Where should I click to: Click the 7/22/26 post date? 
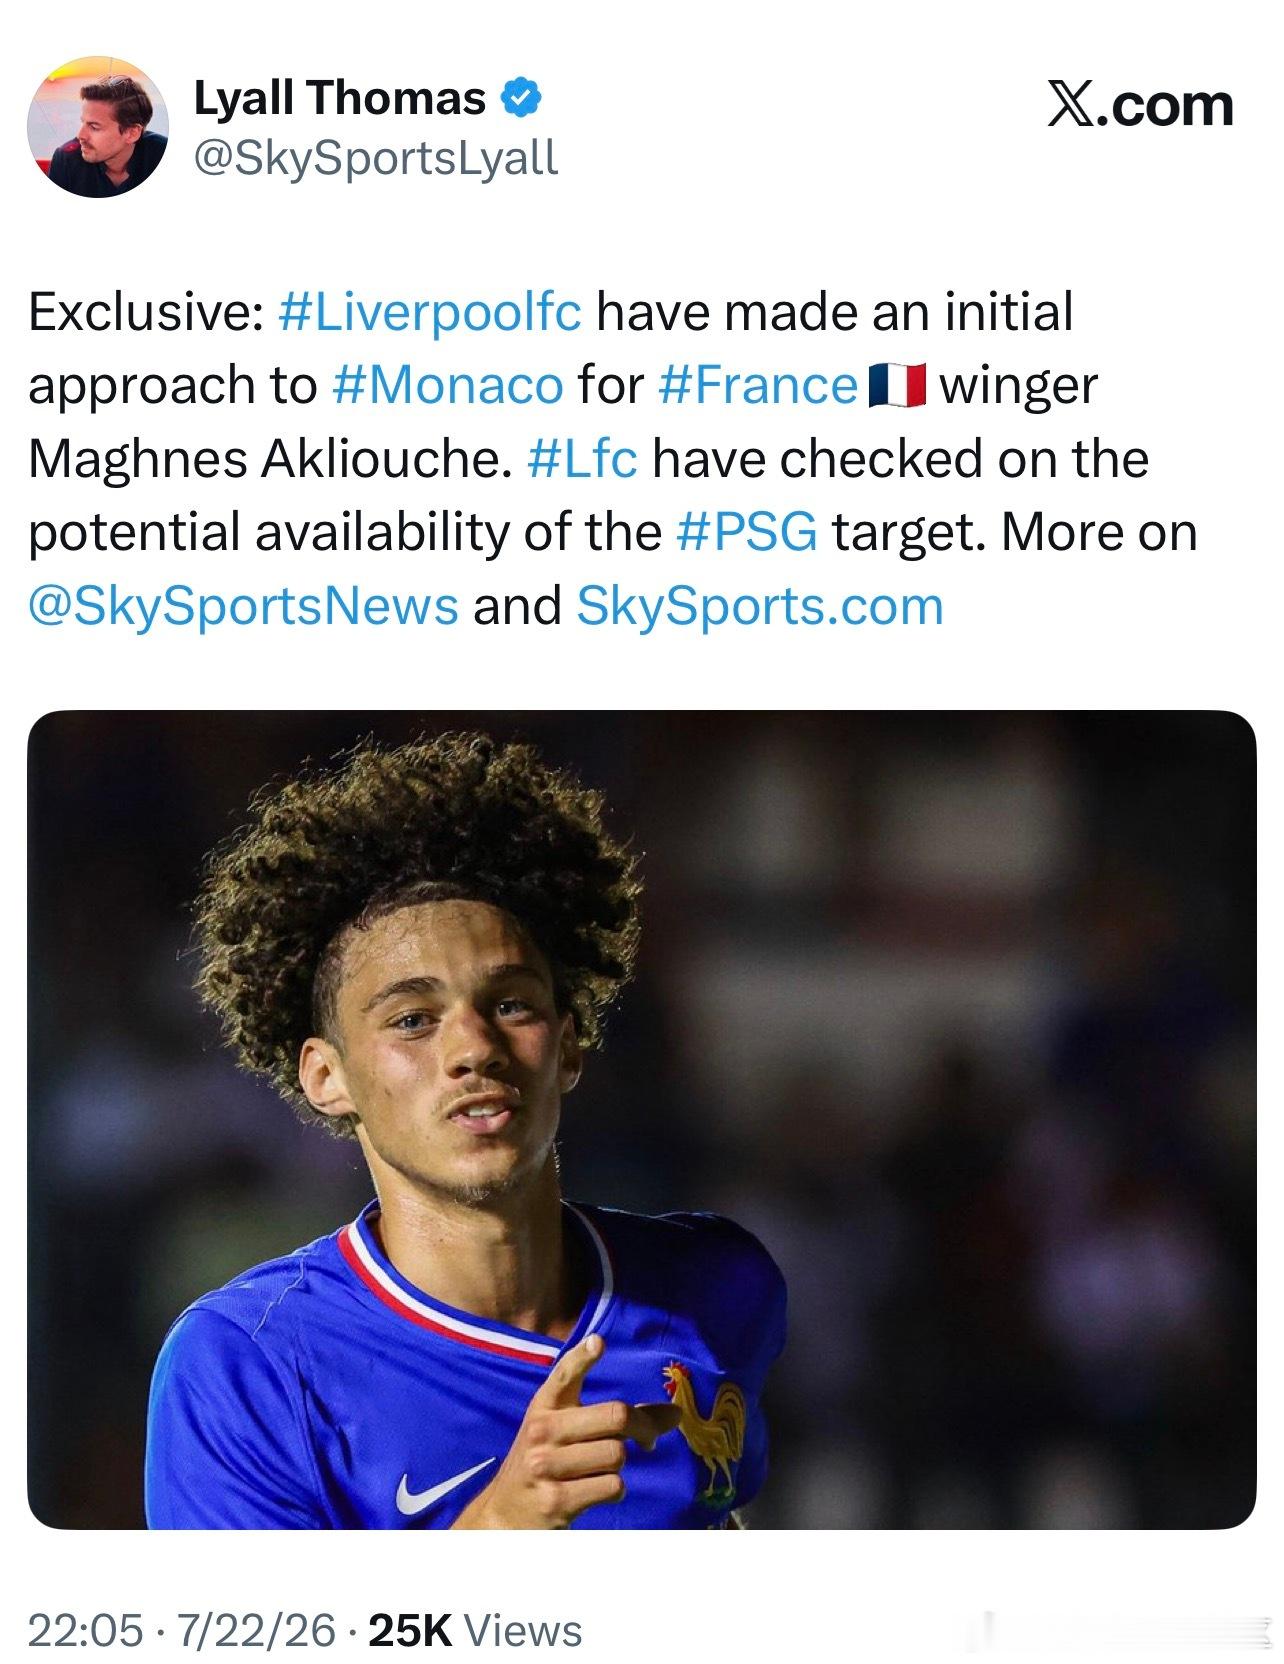click(x=257, y=1630)
